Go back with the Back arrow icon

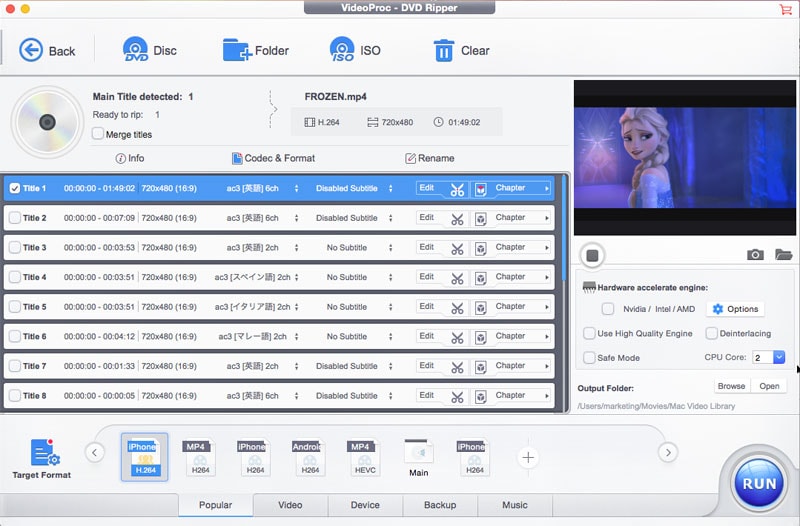coord(31,50)
